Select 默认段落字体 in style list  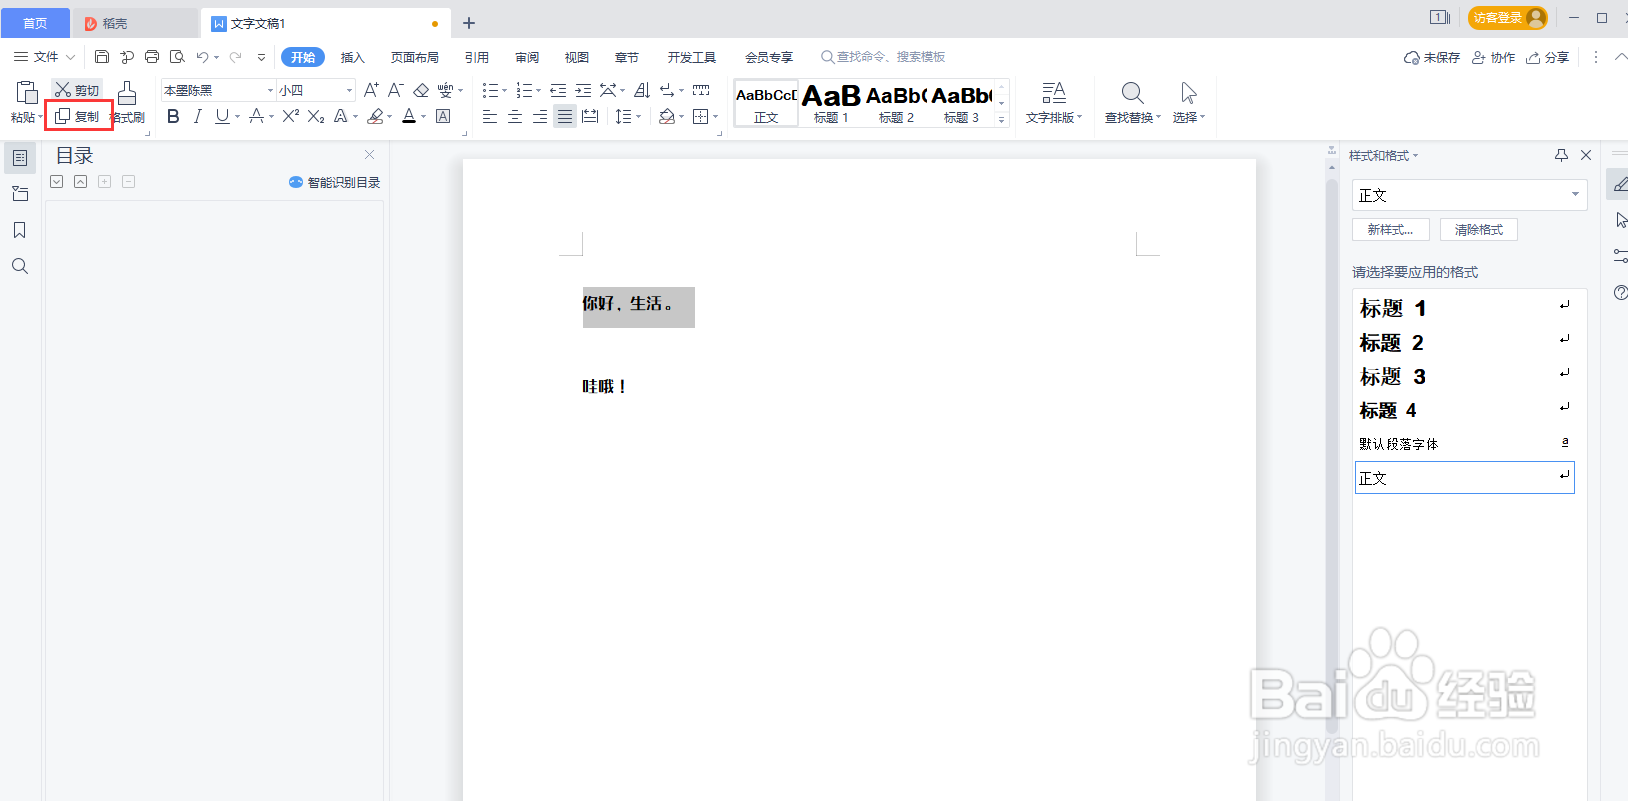1465,444
